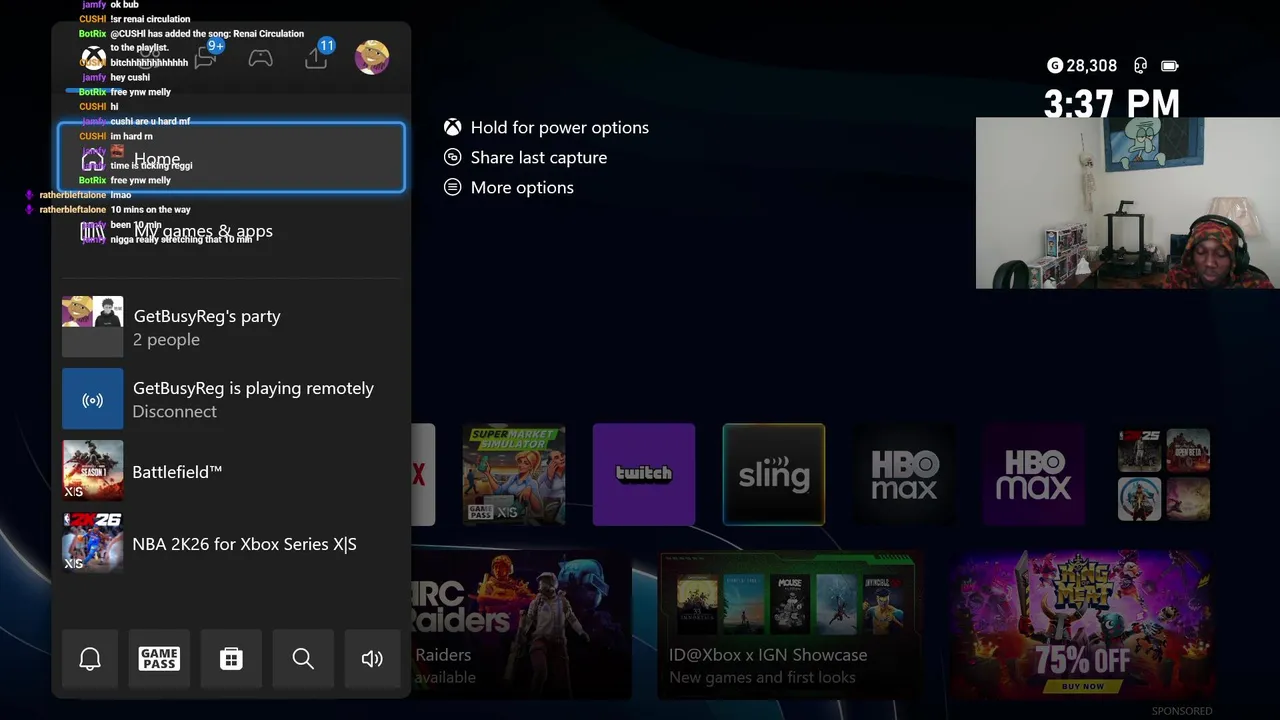Click the gamerscore G icon
The height and width of the screenshot is (720, 1280).
[1055, 66]
